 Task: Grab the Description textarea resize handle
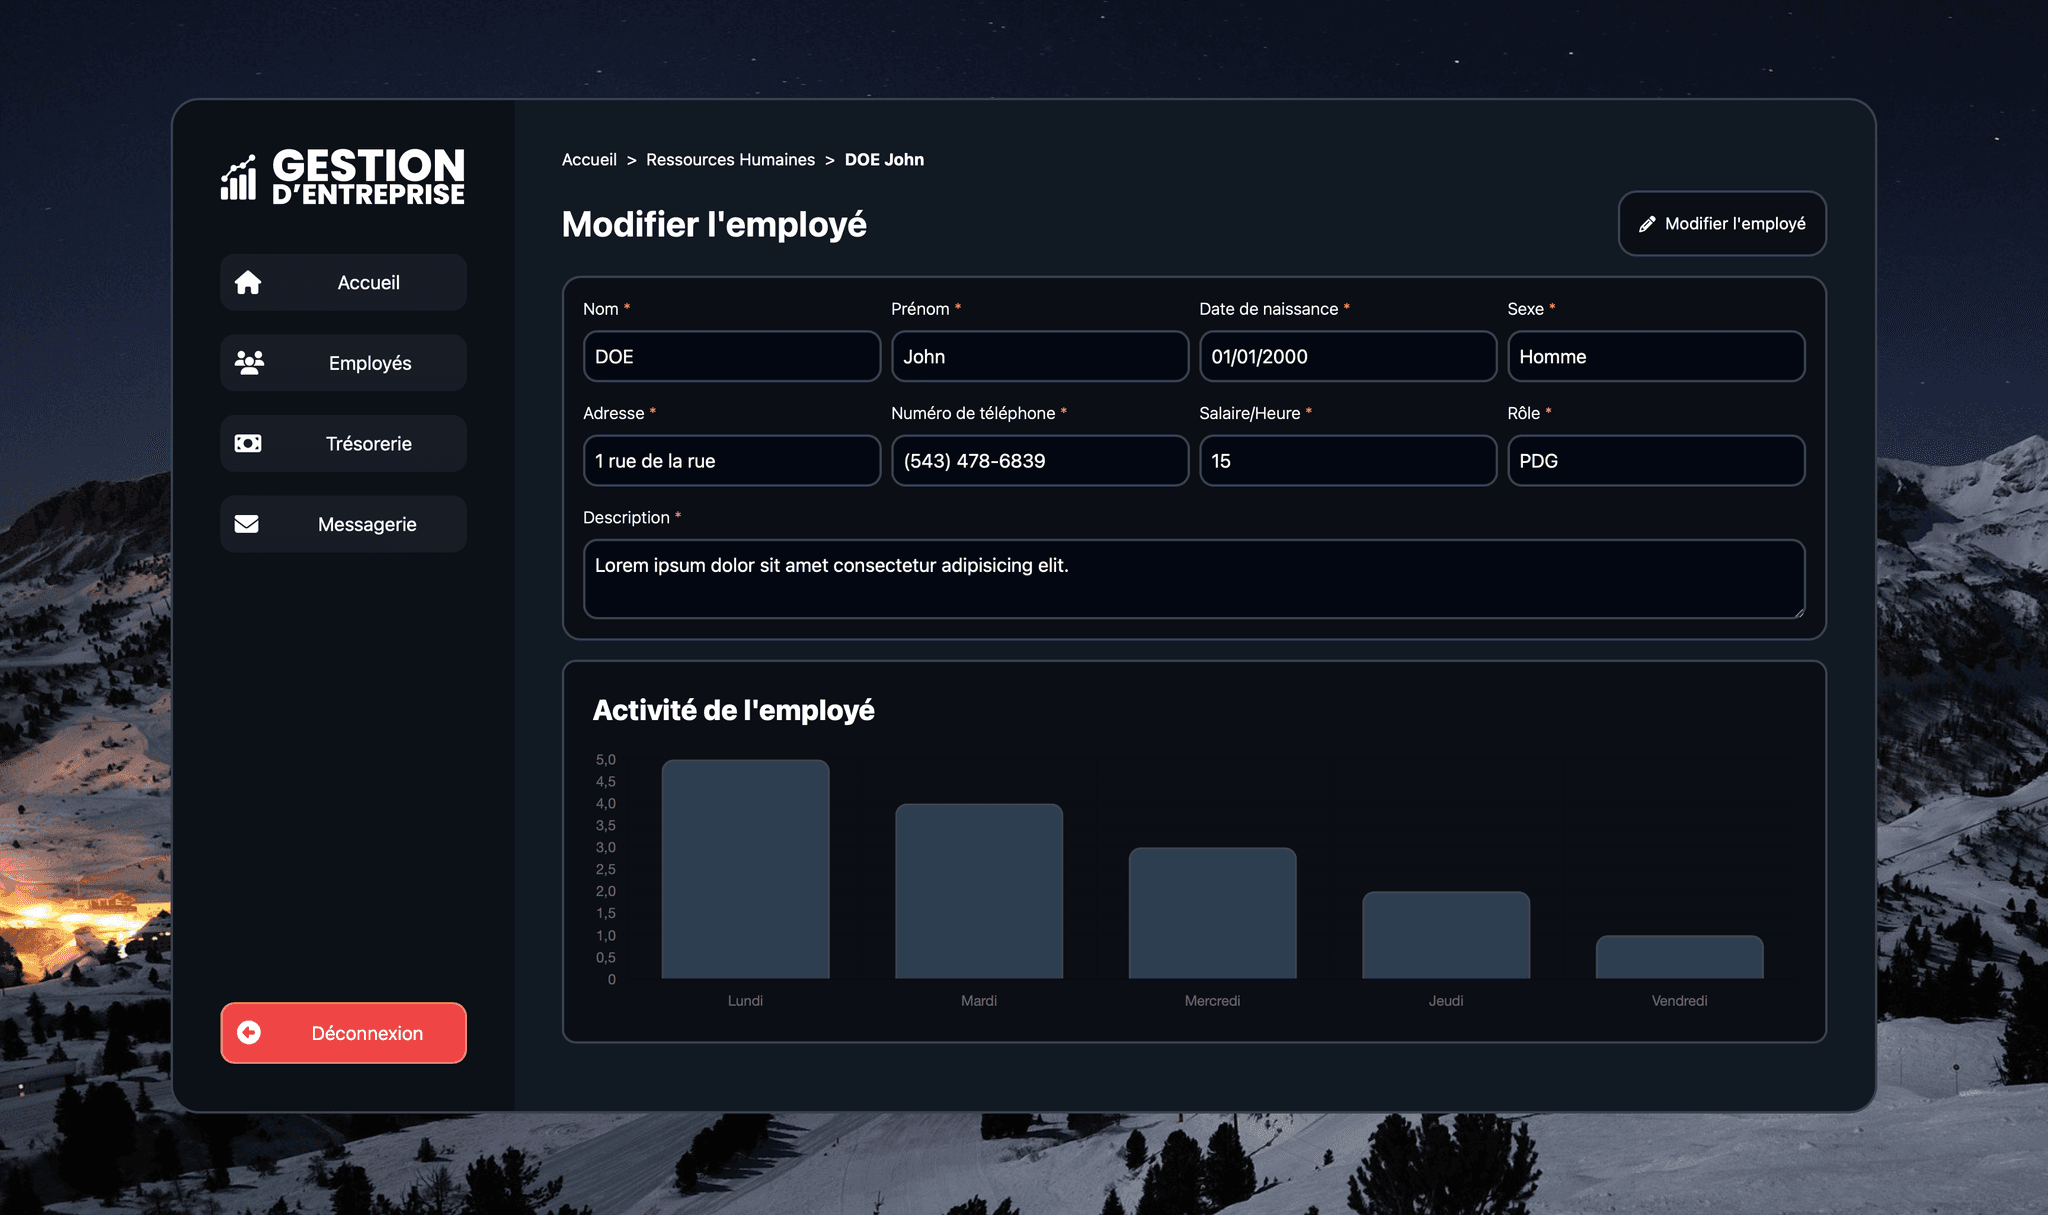click(x=1799, y=612)
